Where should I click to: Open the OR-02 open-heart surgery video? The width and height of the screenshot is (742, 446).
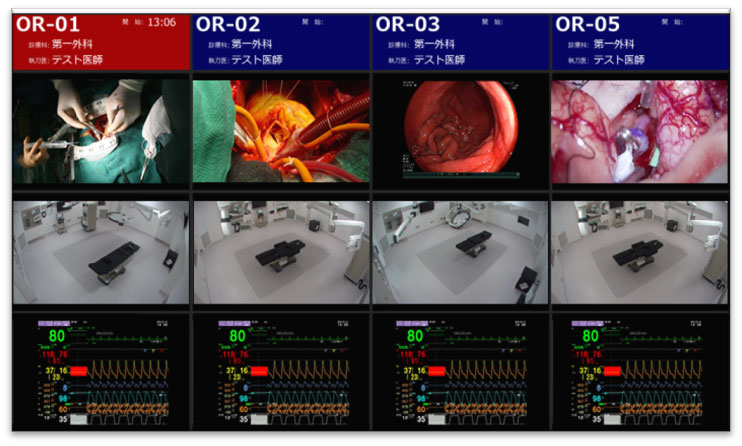coord(281,131)
